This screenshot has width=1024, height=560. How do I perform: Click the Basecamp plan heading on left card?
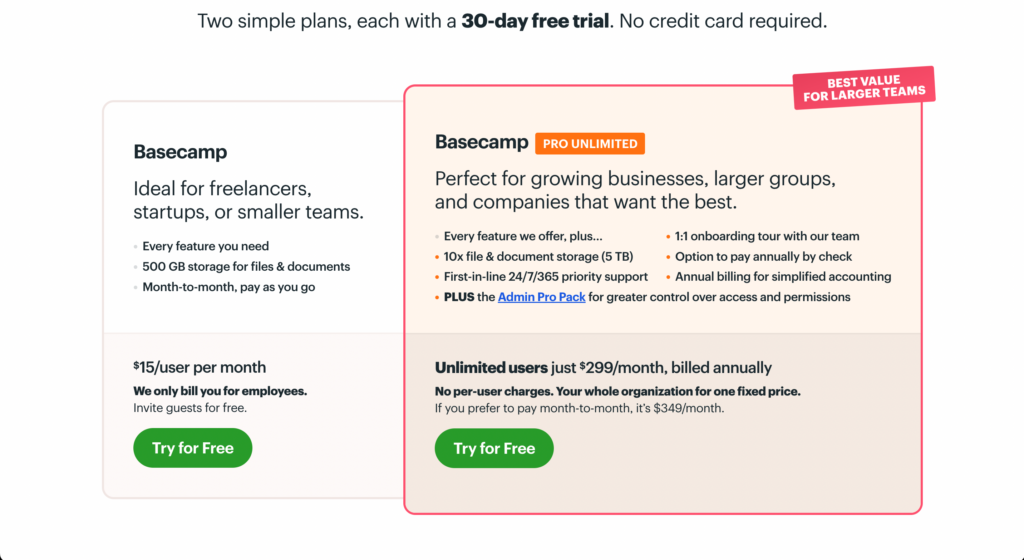tap(180, 151)
